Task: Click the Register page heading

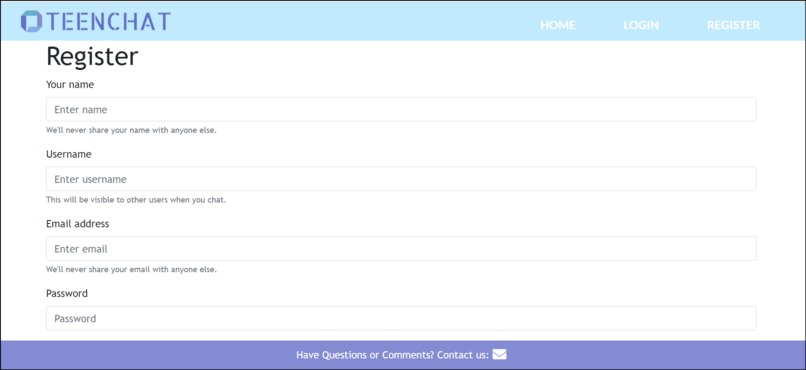Action: [92, 57]
